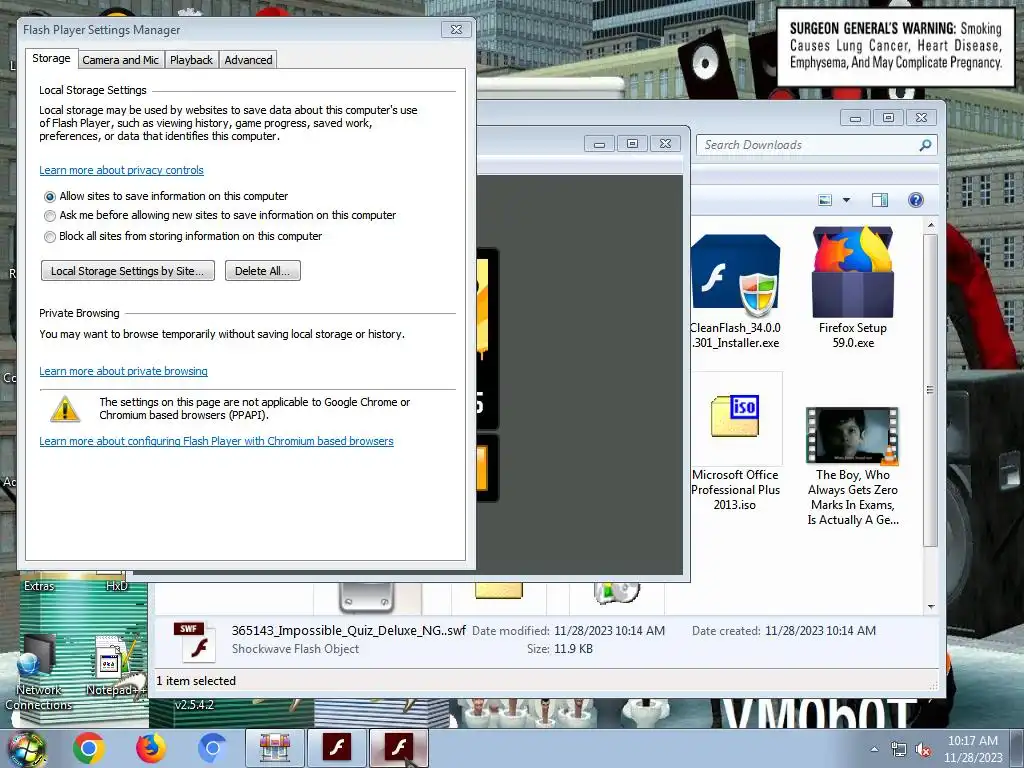The width and height of the screenshot is (1024, 768).
Task: Click the 'Size: 11.9 KB' details text
Action: [560, 649]
